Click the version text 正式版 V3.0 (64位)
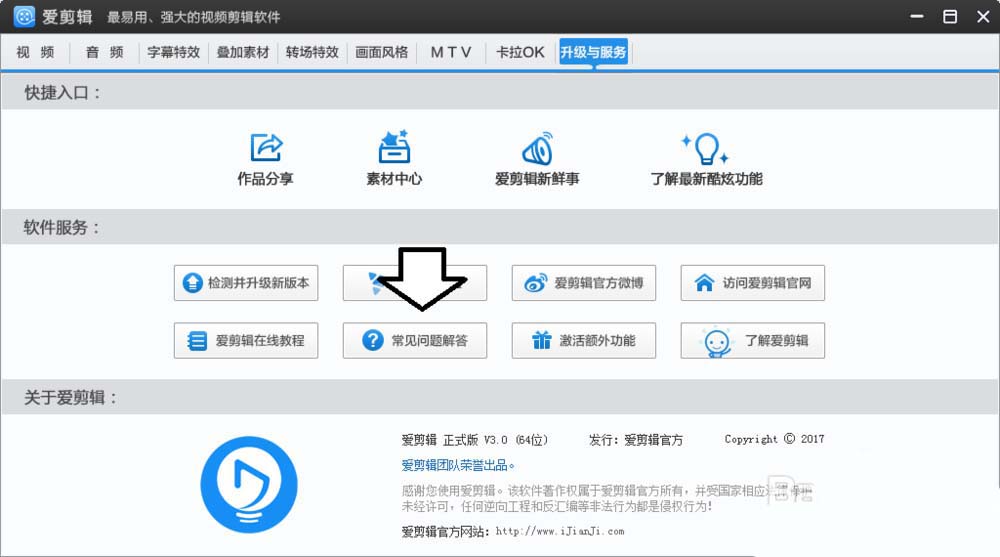The width and height of the screenshot is (1000, 557). click(x=495, y=440)
